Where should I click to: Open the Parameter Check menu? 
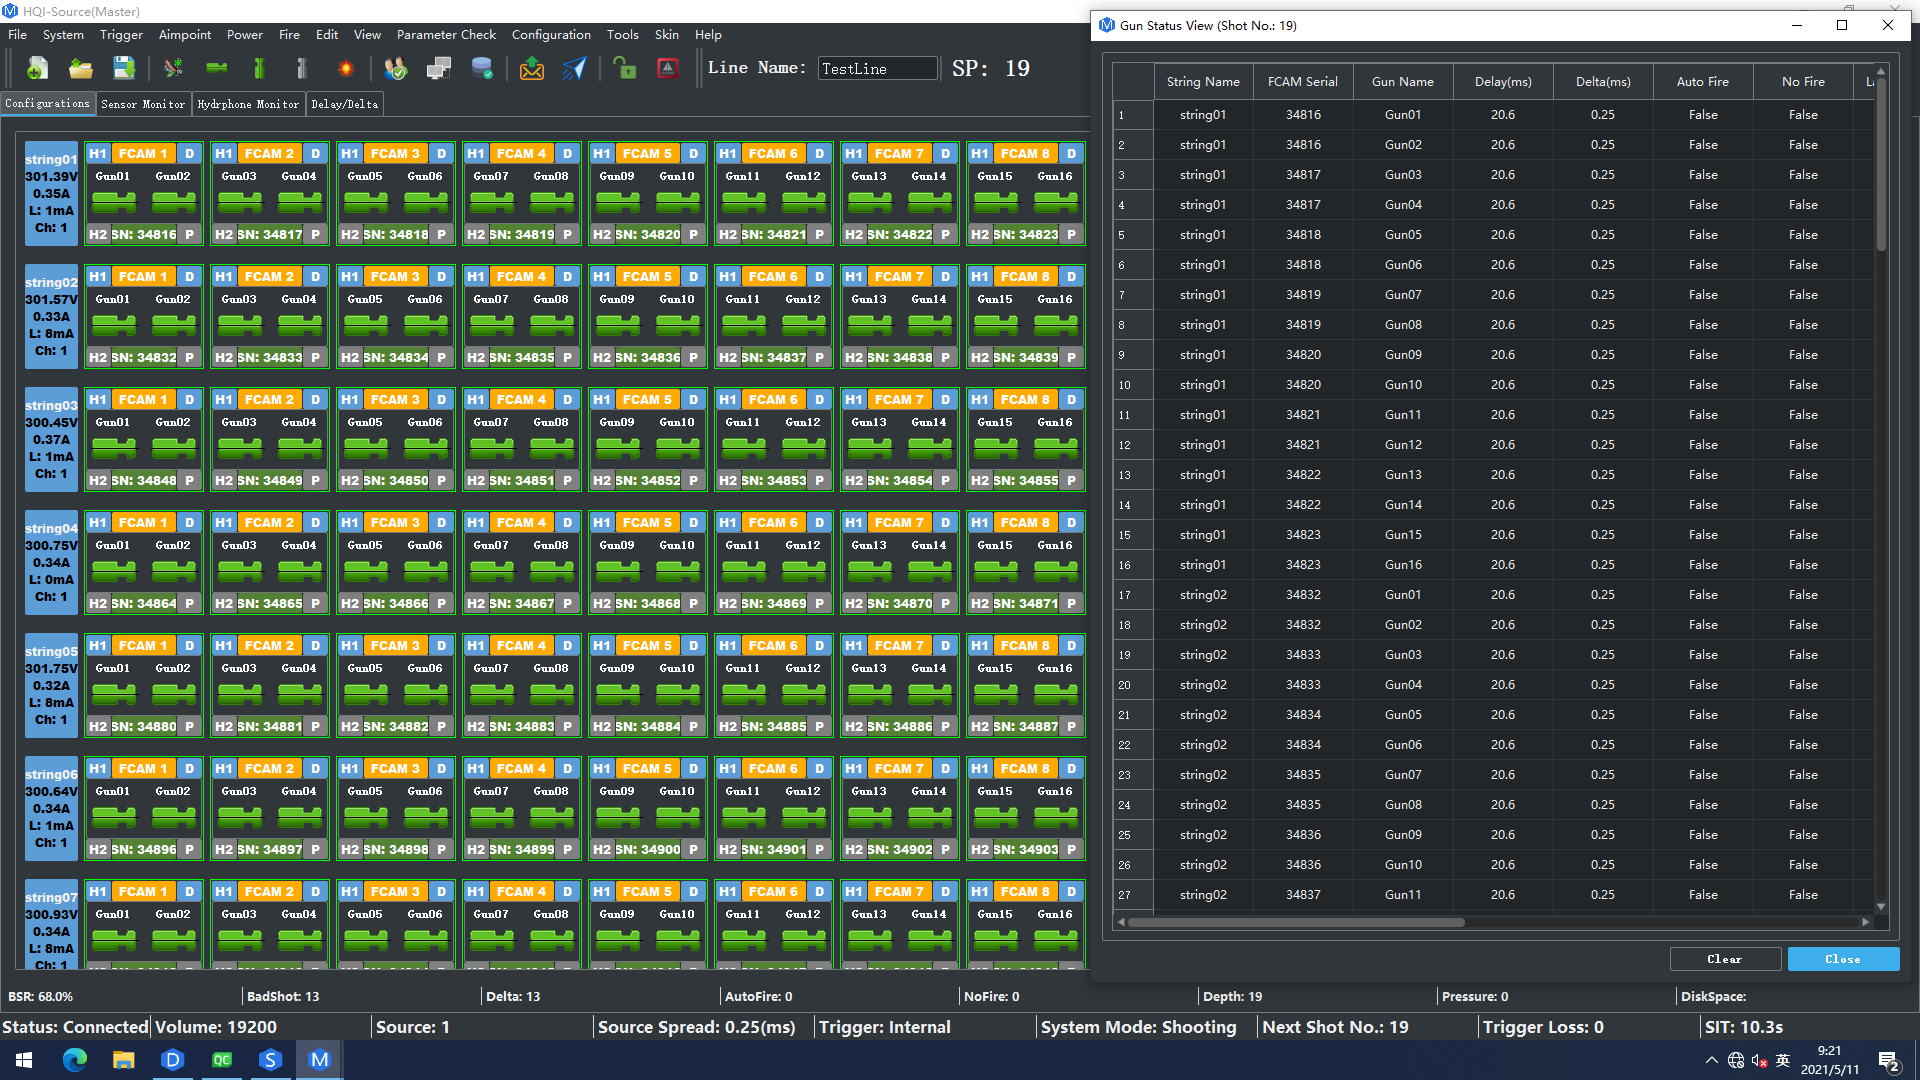click(446, 34)
